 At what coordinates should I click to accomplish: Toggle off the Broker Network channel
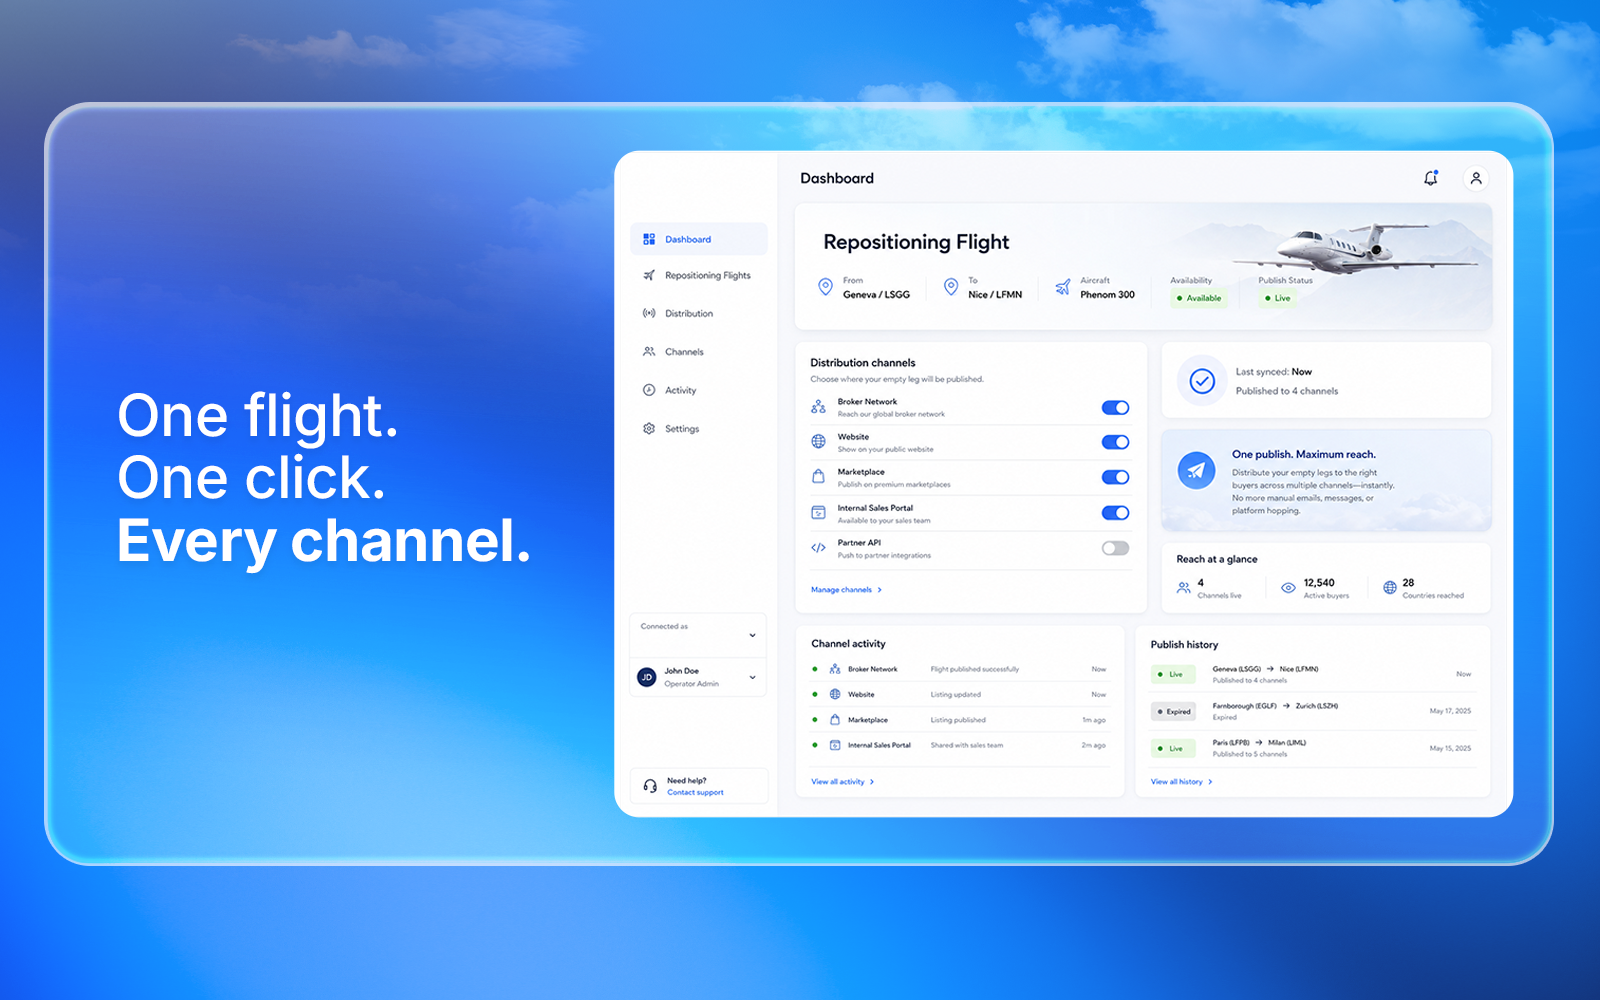1115,407
